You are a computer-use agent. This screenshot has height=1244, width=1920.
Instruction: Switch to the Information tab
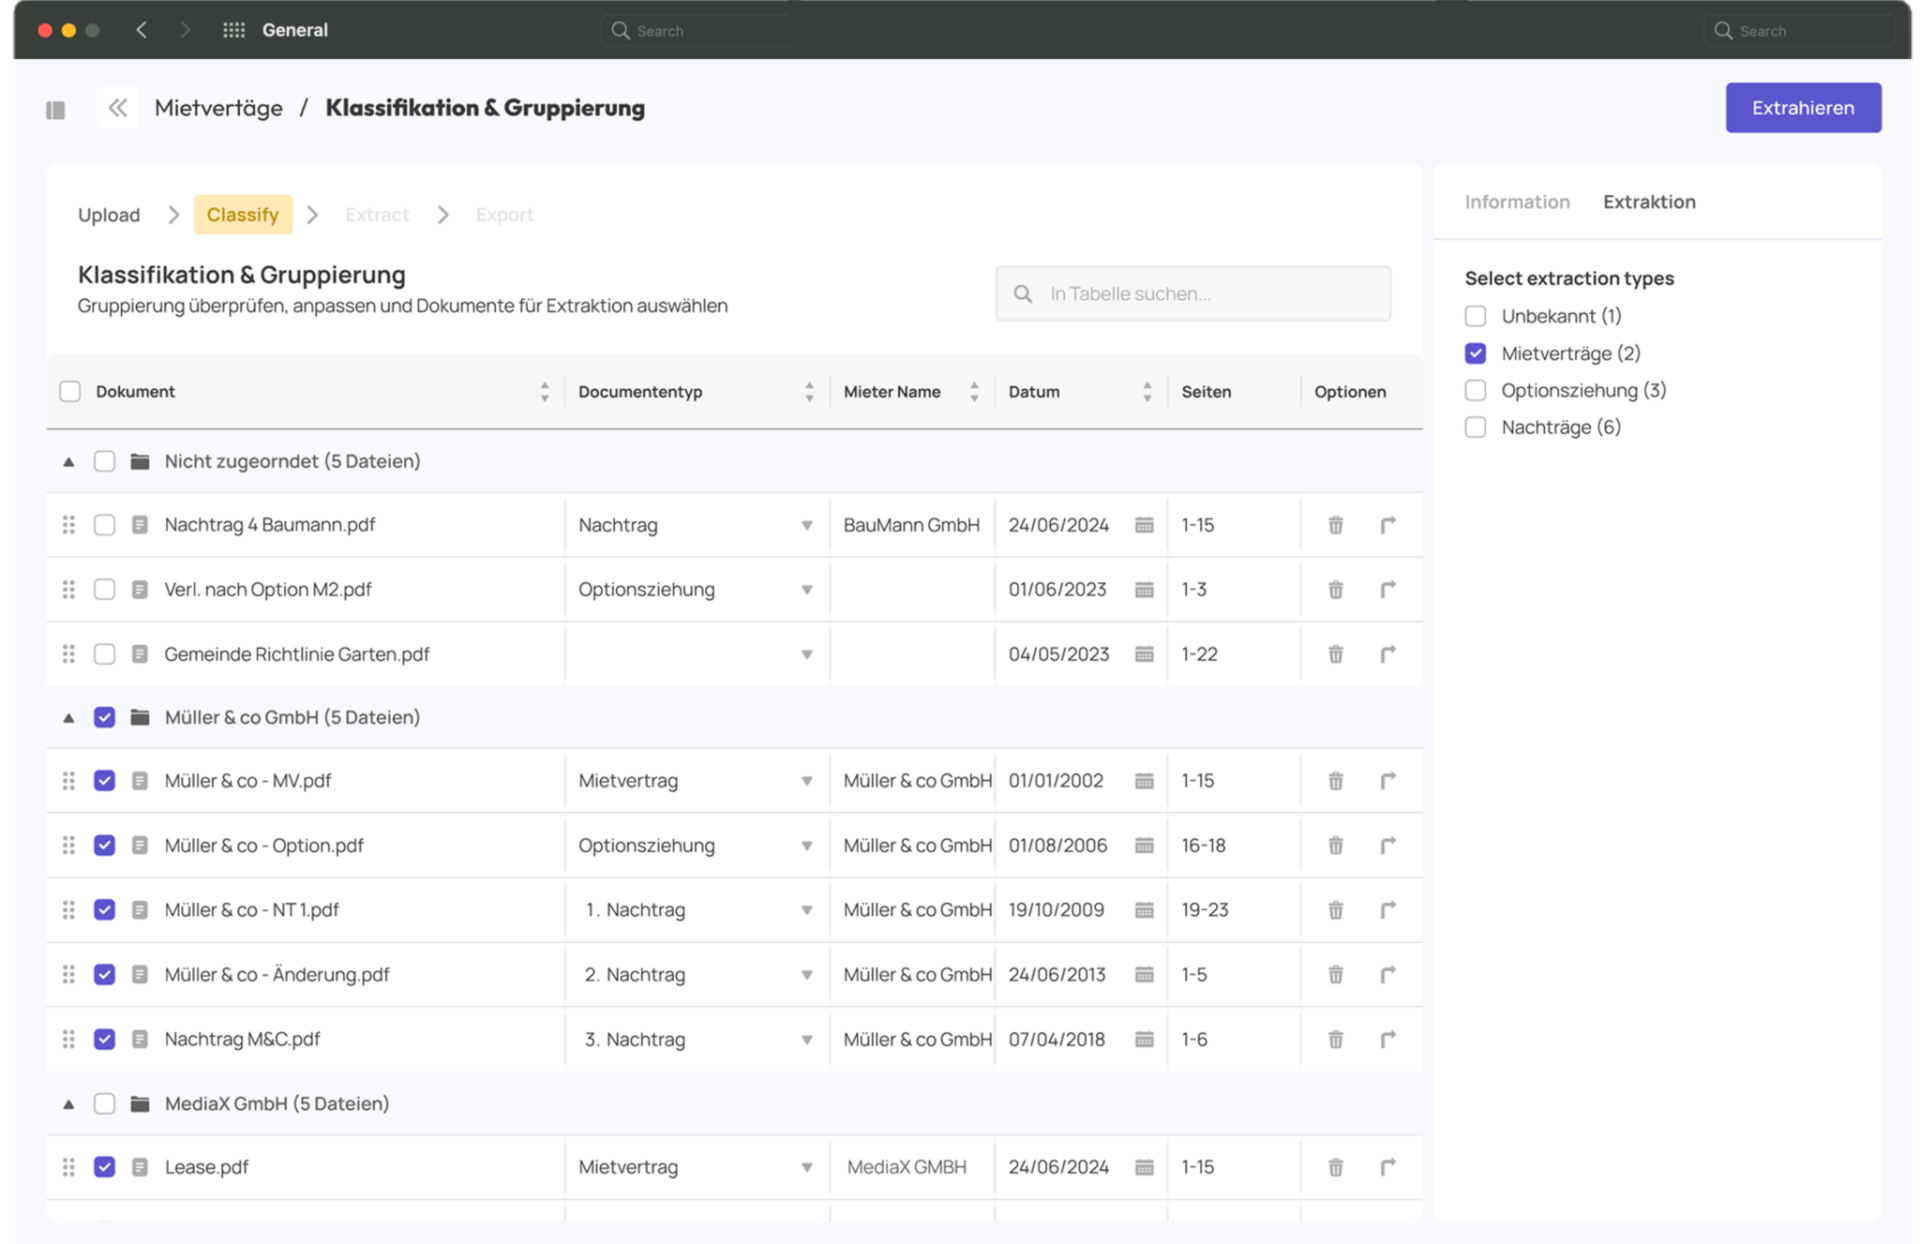pos(1516,202)
